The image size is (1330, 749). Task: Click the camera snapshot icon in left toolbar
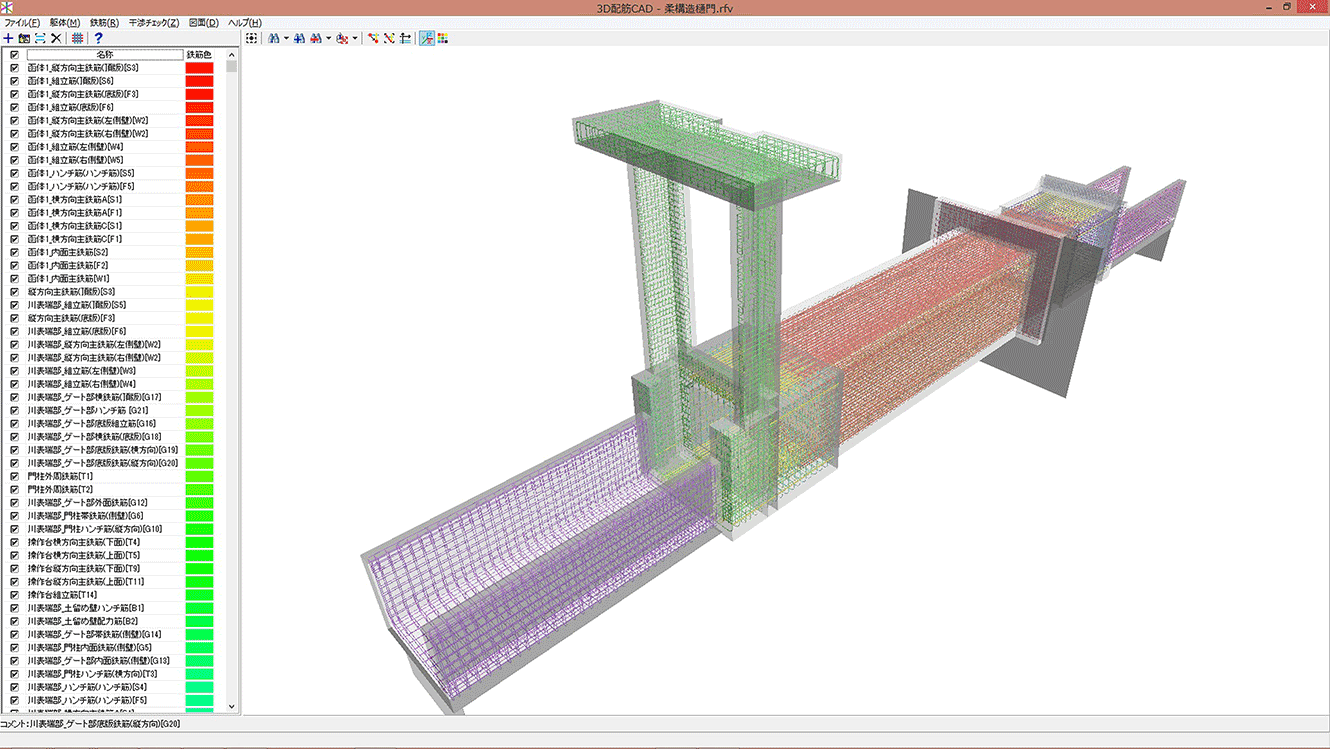pyautogui.click(x=24, y=38)
